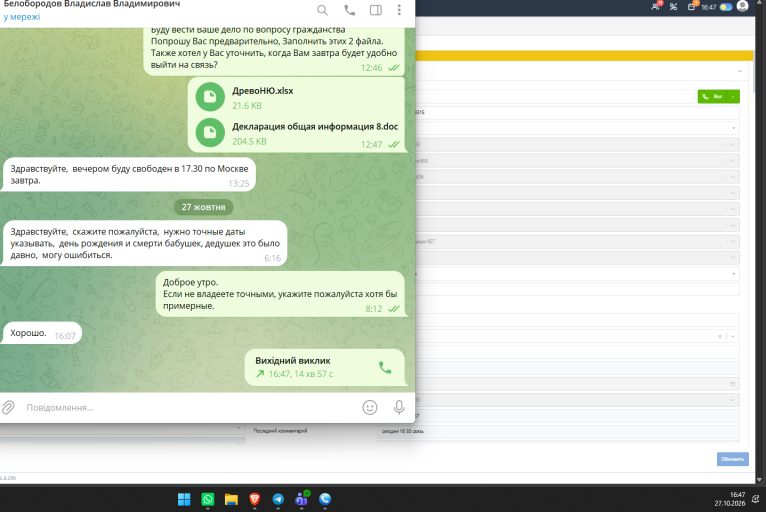This screenshot has width=766, height=512.
Task: Click the 'у мережі' online status text
Action: (x=21, y=17)
